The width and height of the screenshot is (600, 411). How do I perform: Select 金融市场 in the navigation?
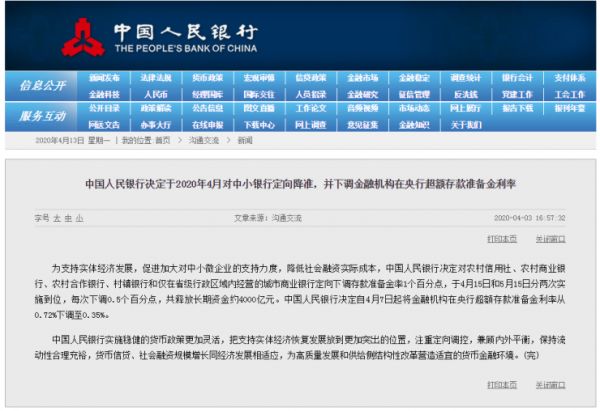coord(362,78)
